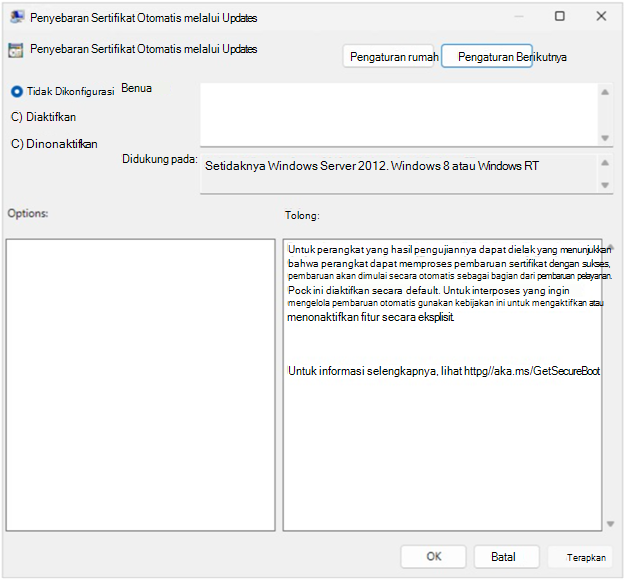Click the 'Tolong:' label

(x=302, y=215)
